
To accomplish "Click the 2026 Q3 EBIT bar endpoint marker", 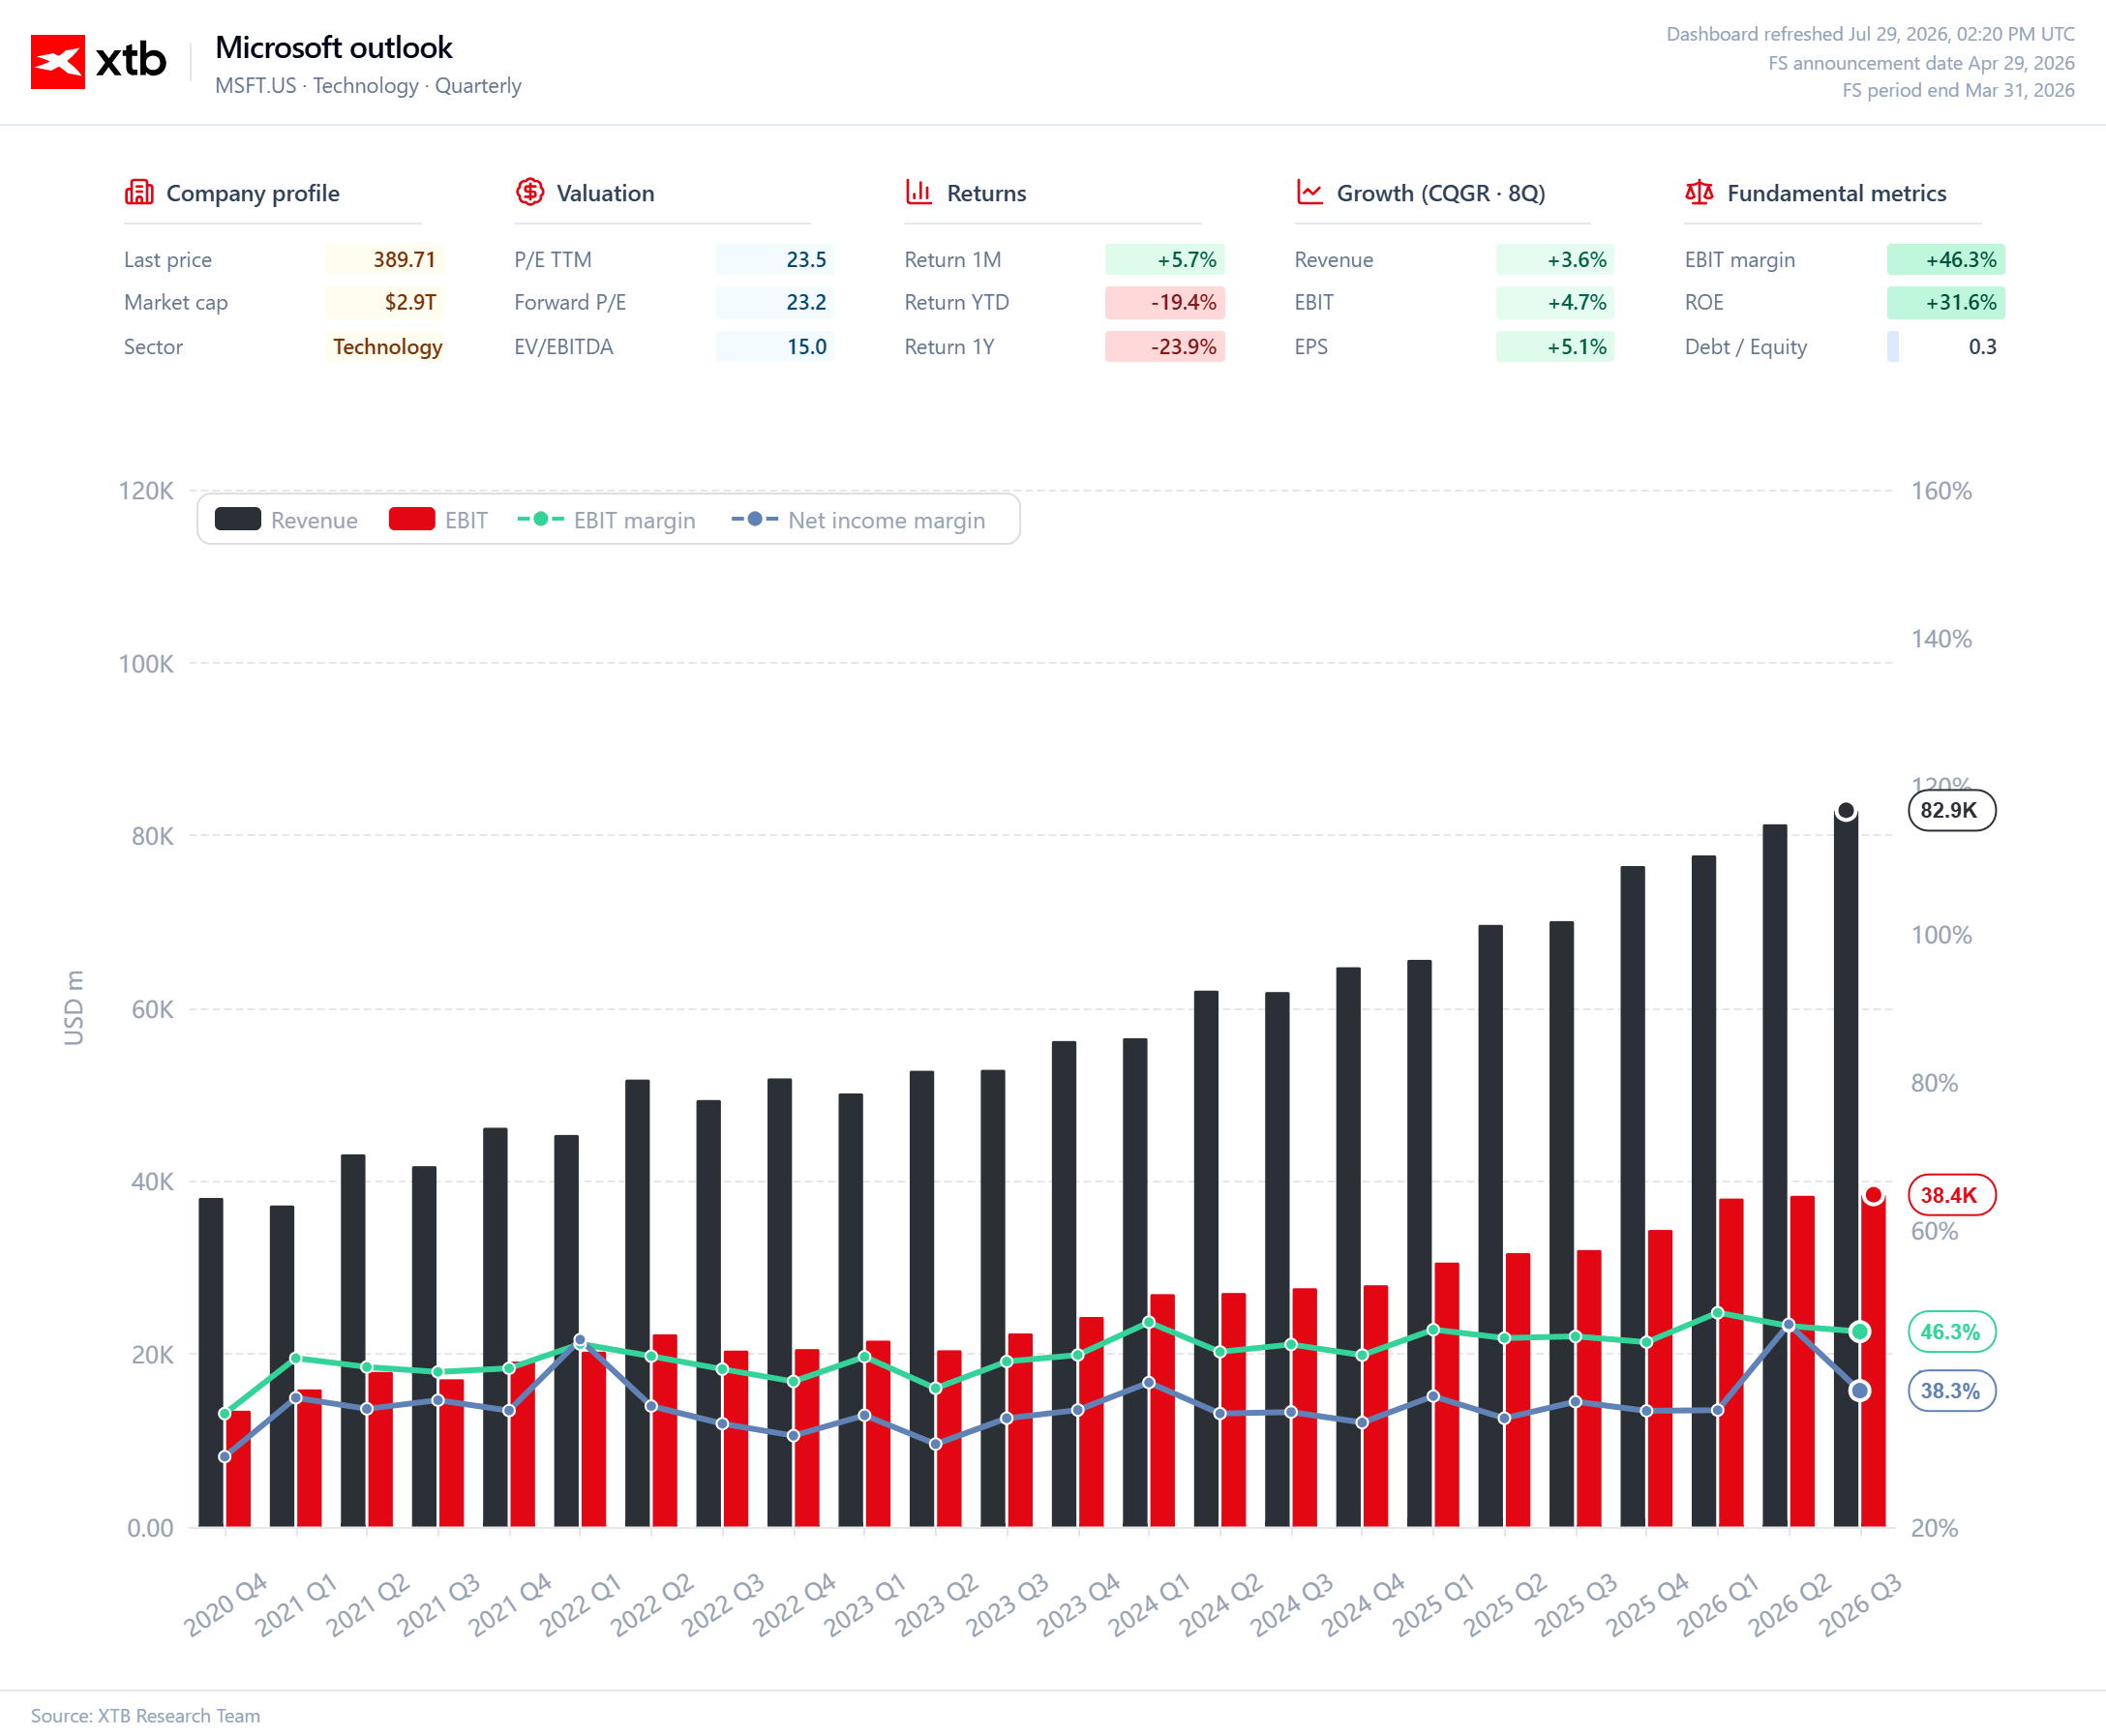I will pyautogui.click(x=1873, y=1195).
